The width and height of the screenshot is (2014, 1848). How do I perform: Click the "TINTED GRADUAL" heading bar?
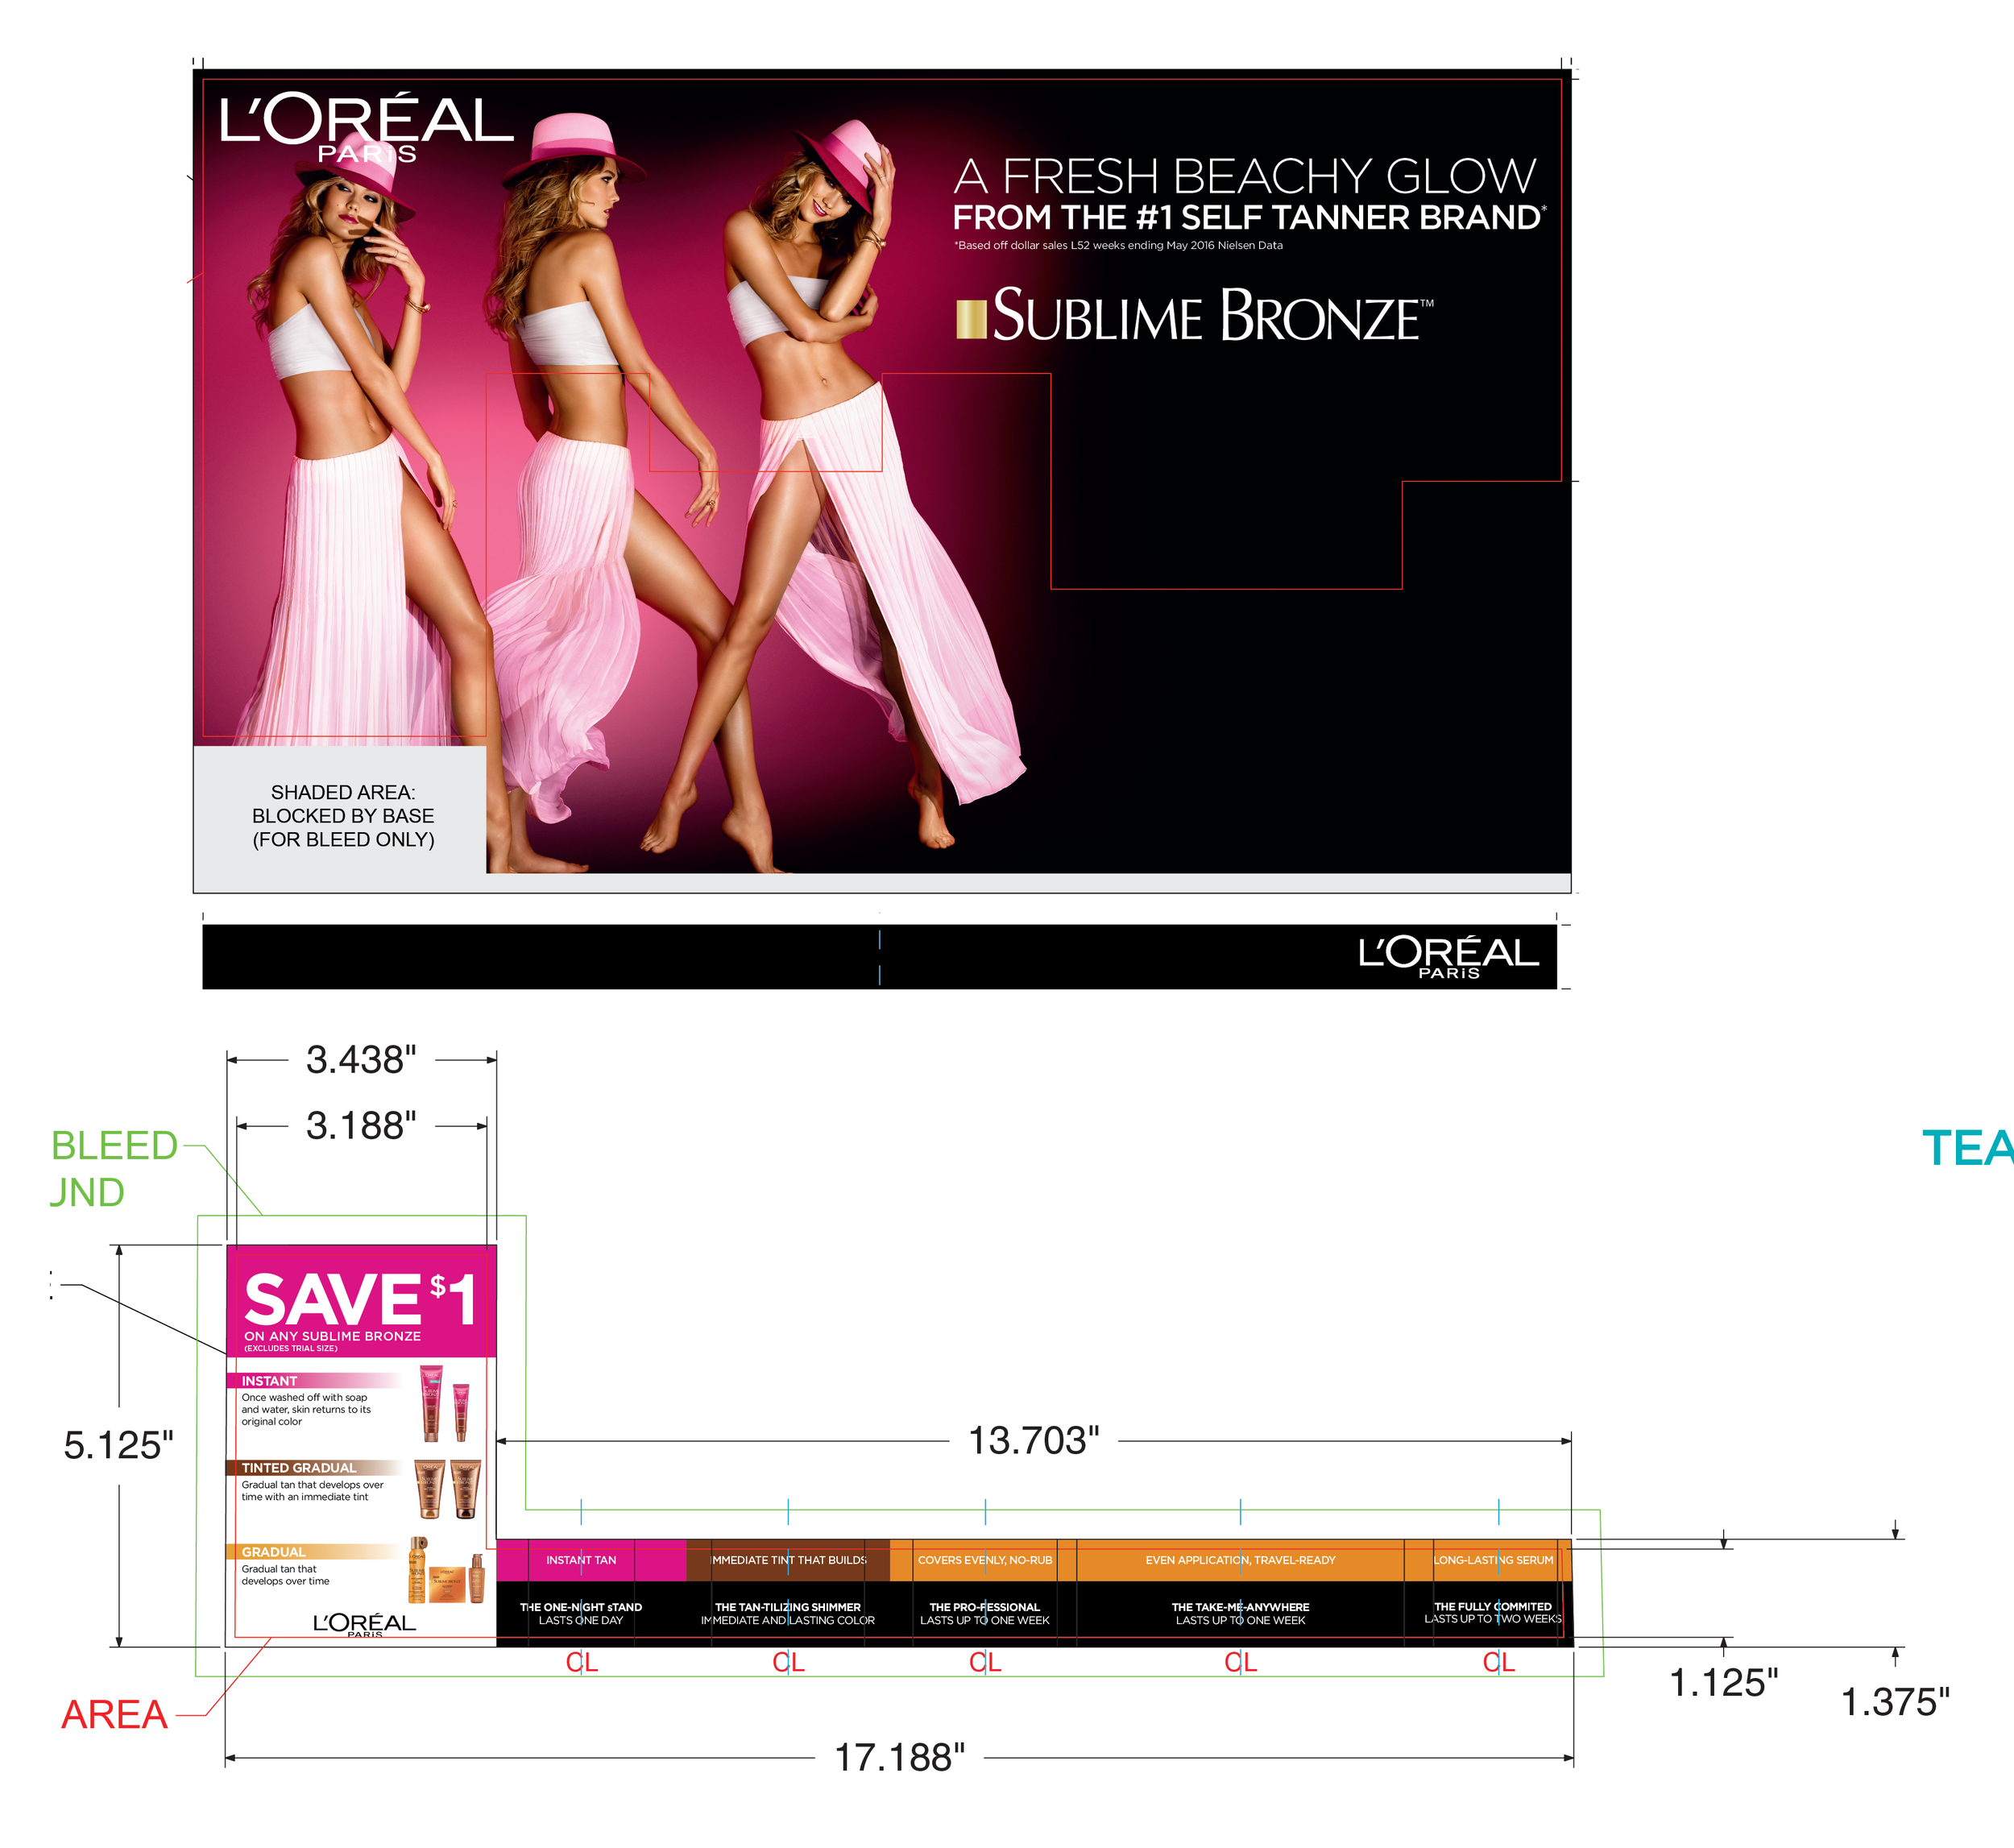pos(315,1468)
